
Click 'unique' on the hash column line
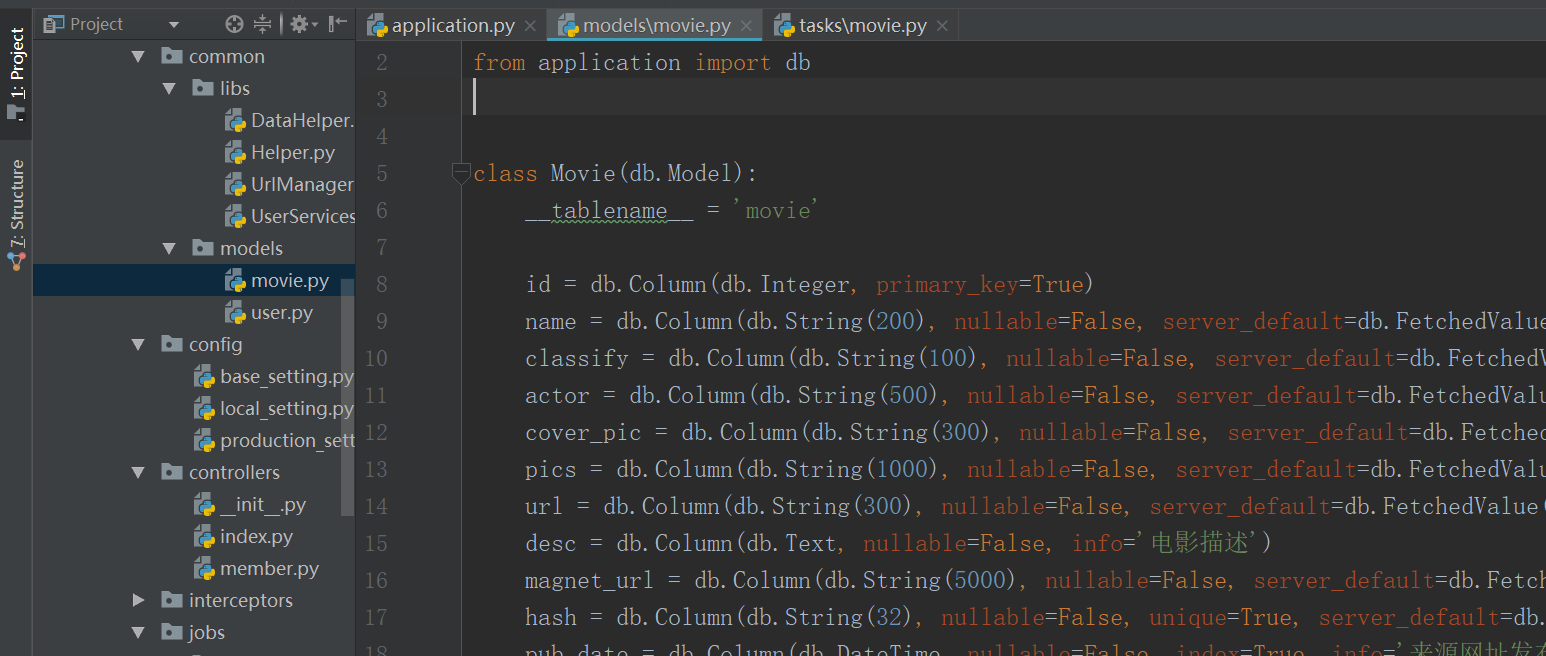pos(1187,617)
